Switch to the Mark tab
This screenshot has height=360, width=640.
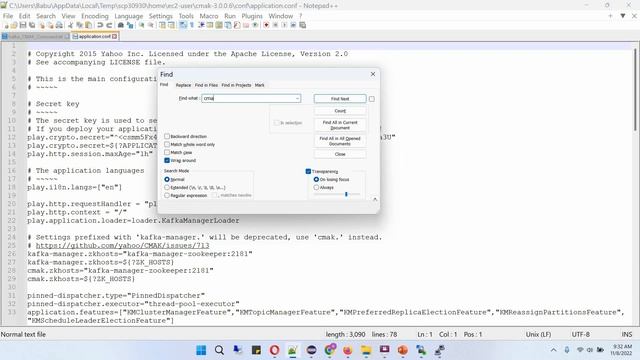point(260,85)
